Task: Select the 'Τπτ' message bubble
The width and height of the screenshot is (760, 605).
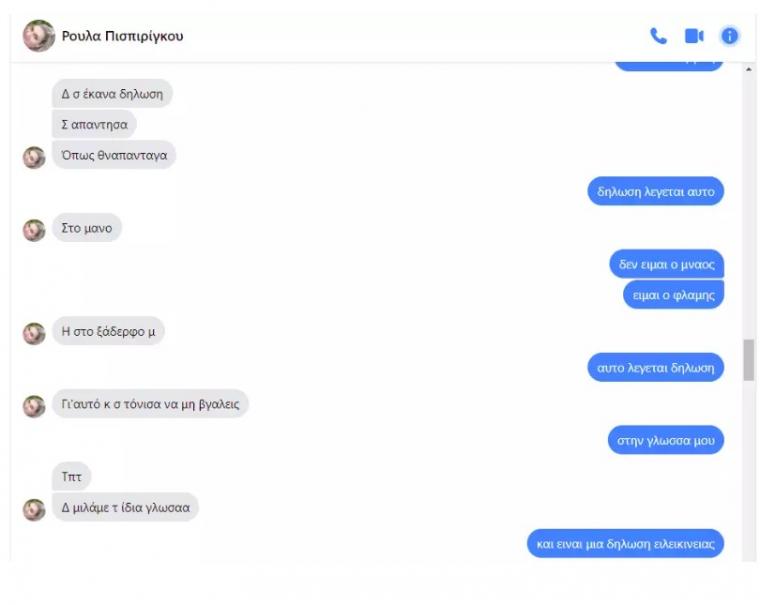Action: [71, 477]
